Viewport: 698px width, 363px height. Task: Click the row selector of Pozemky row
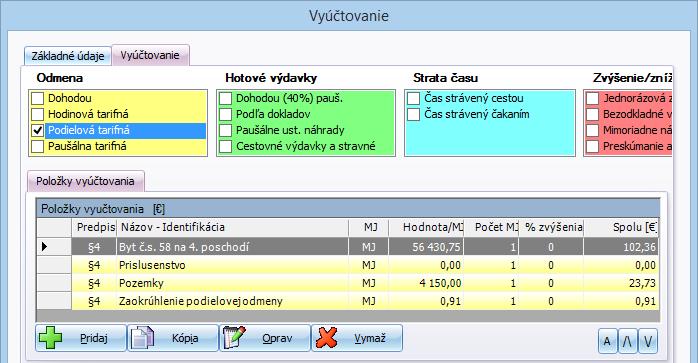pos(54,283)
